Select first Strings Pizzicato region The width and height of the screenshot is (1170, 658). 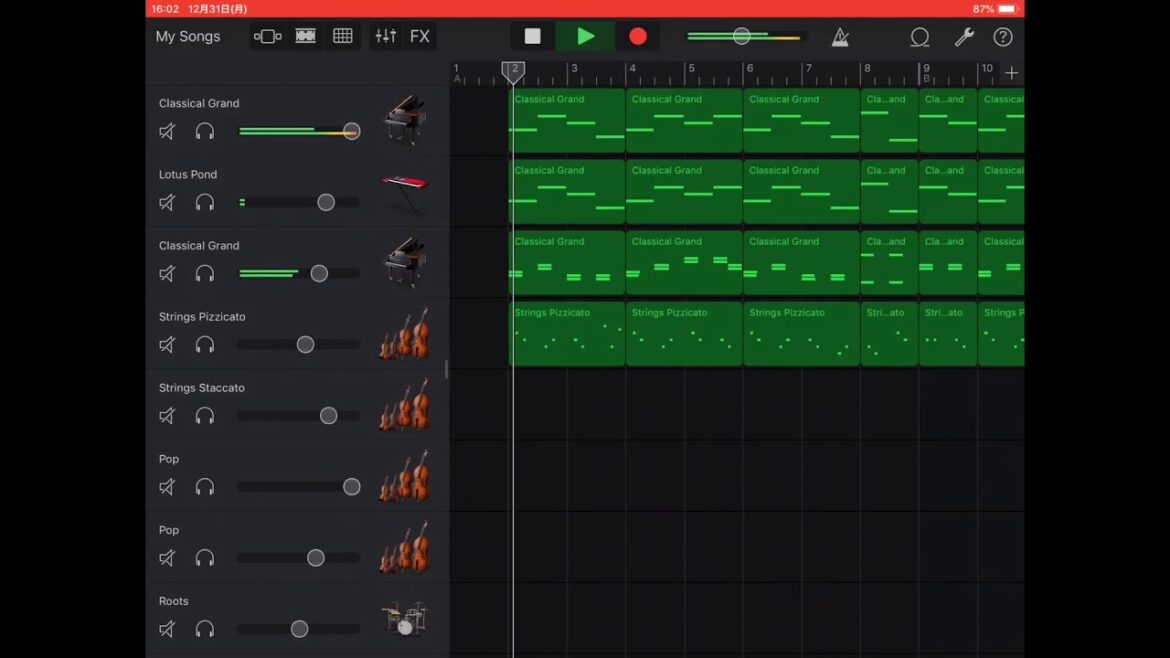(x=567, y=335)
